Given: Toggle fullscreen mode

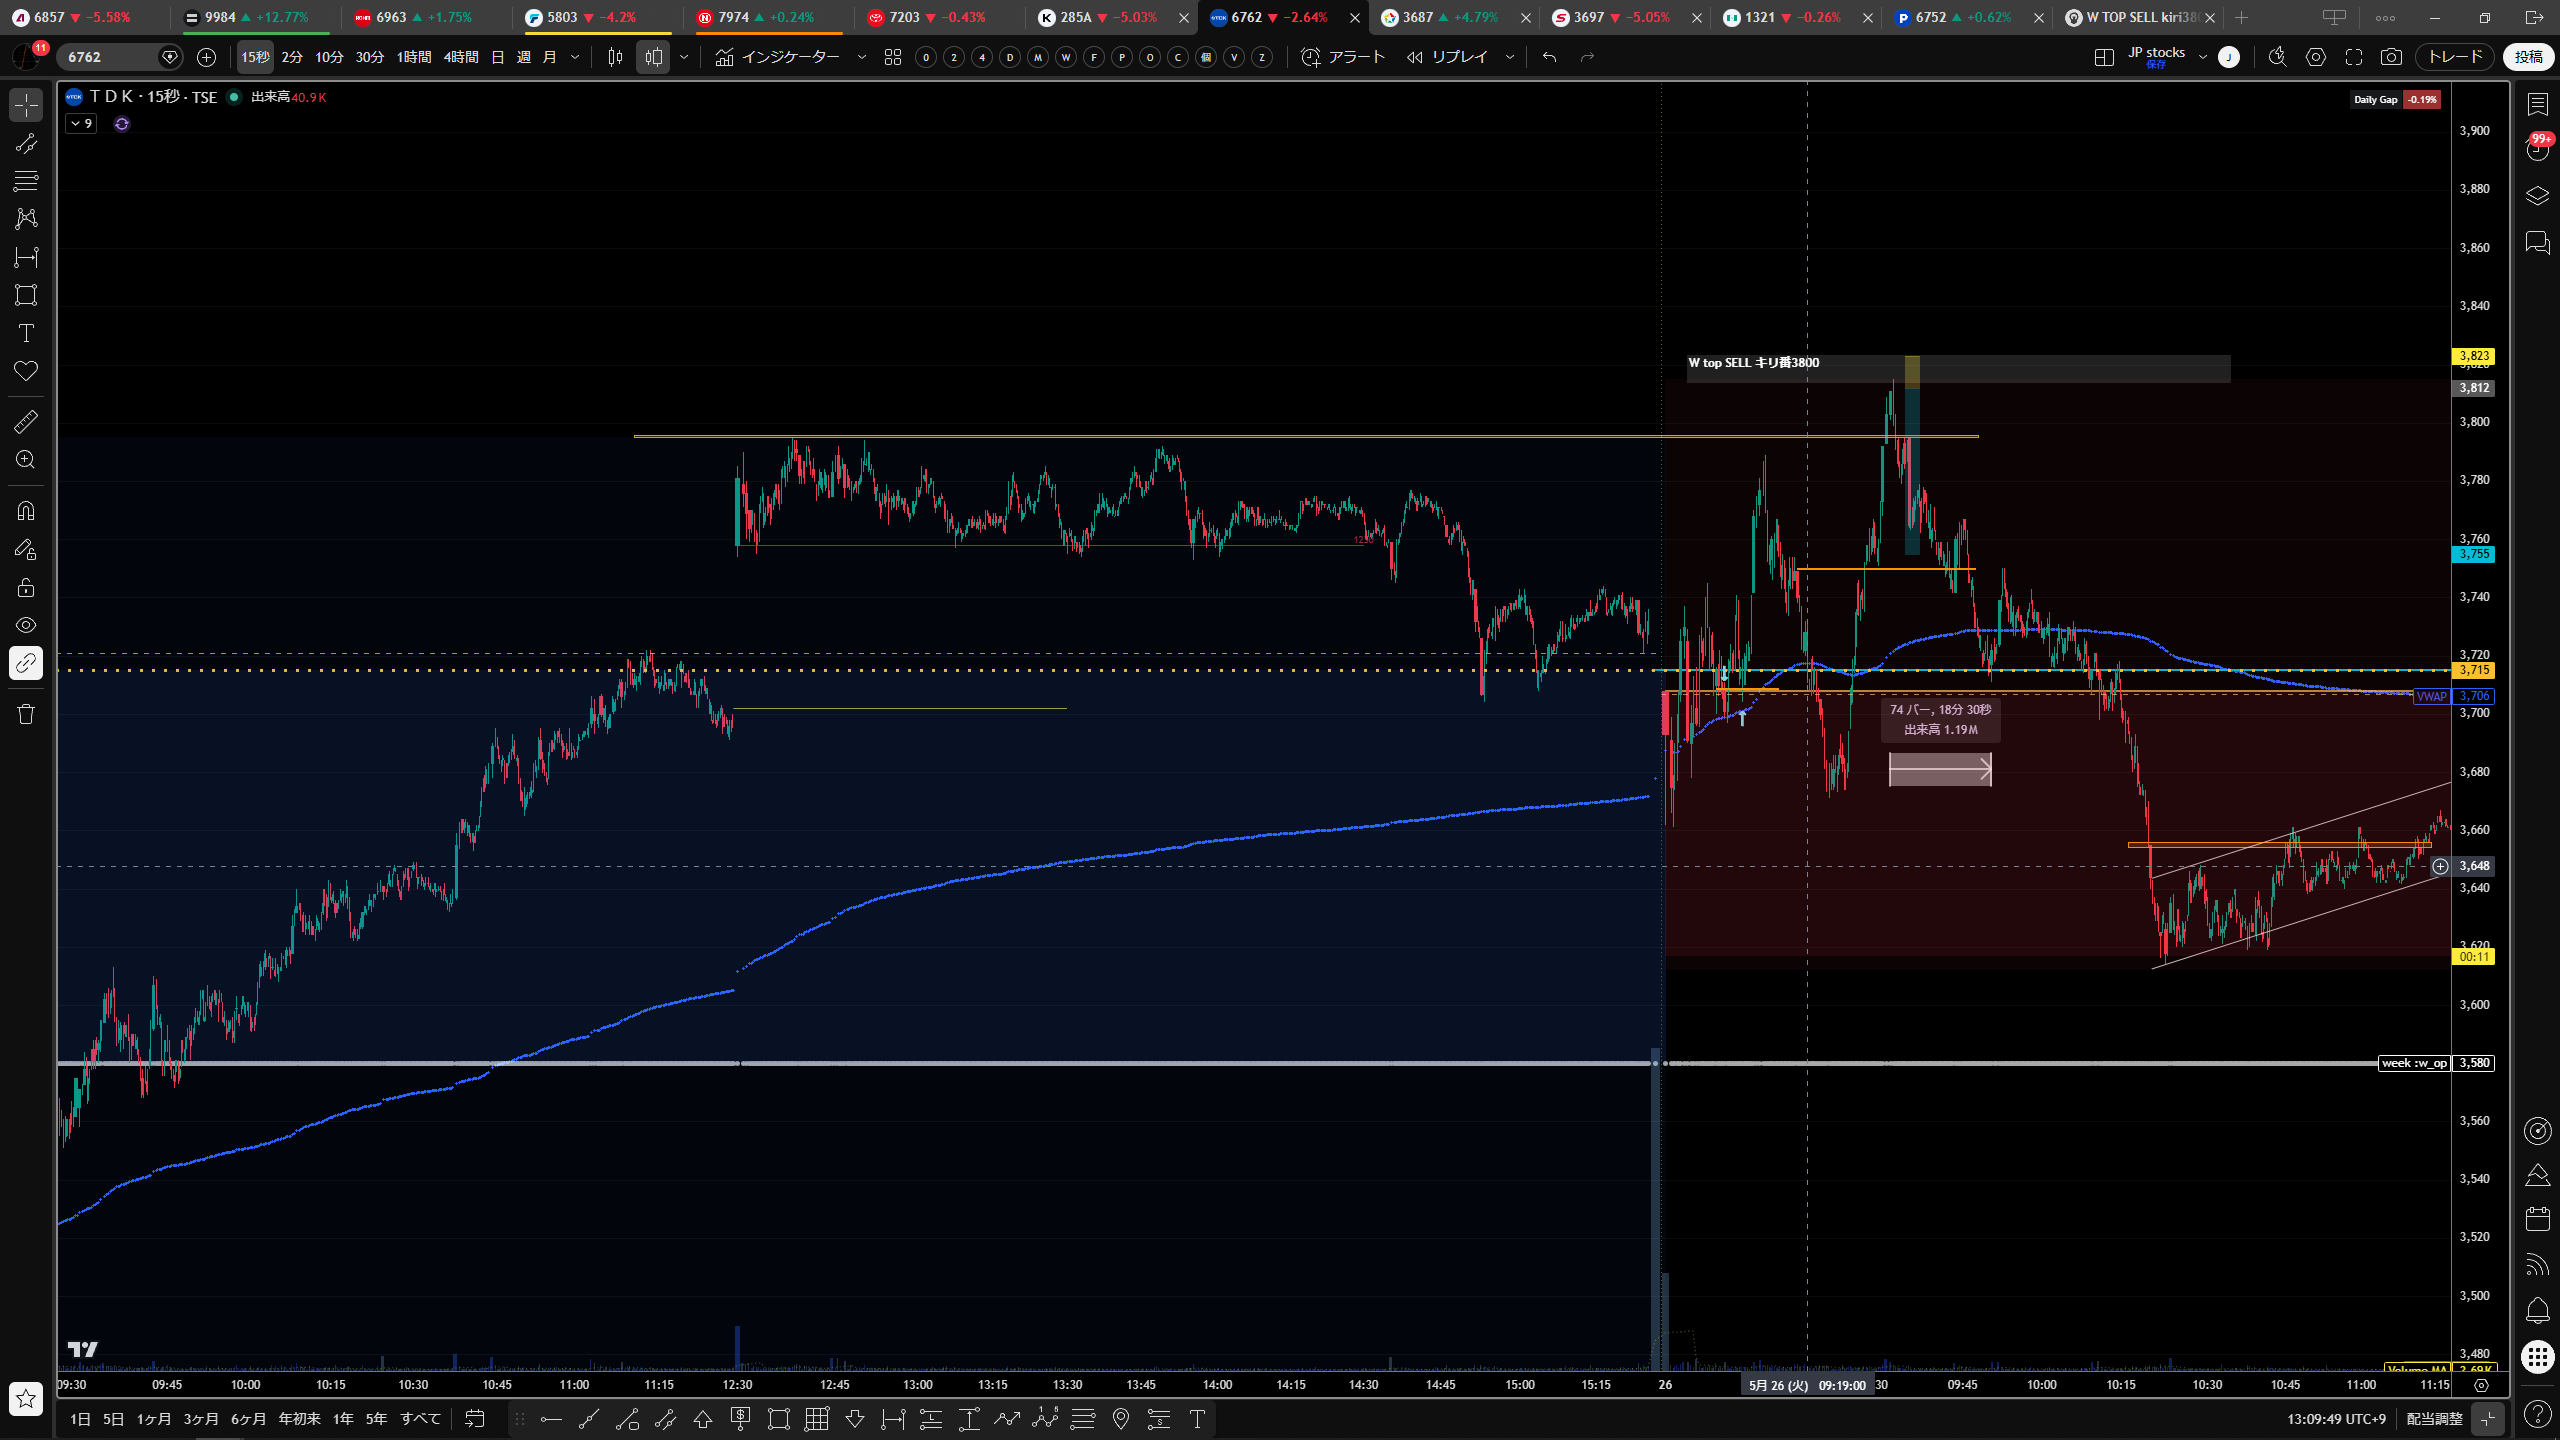Looking at the screenshot, I should coord(2354,57).
